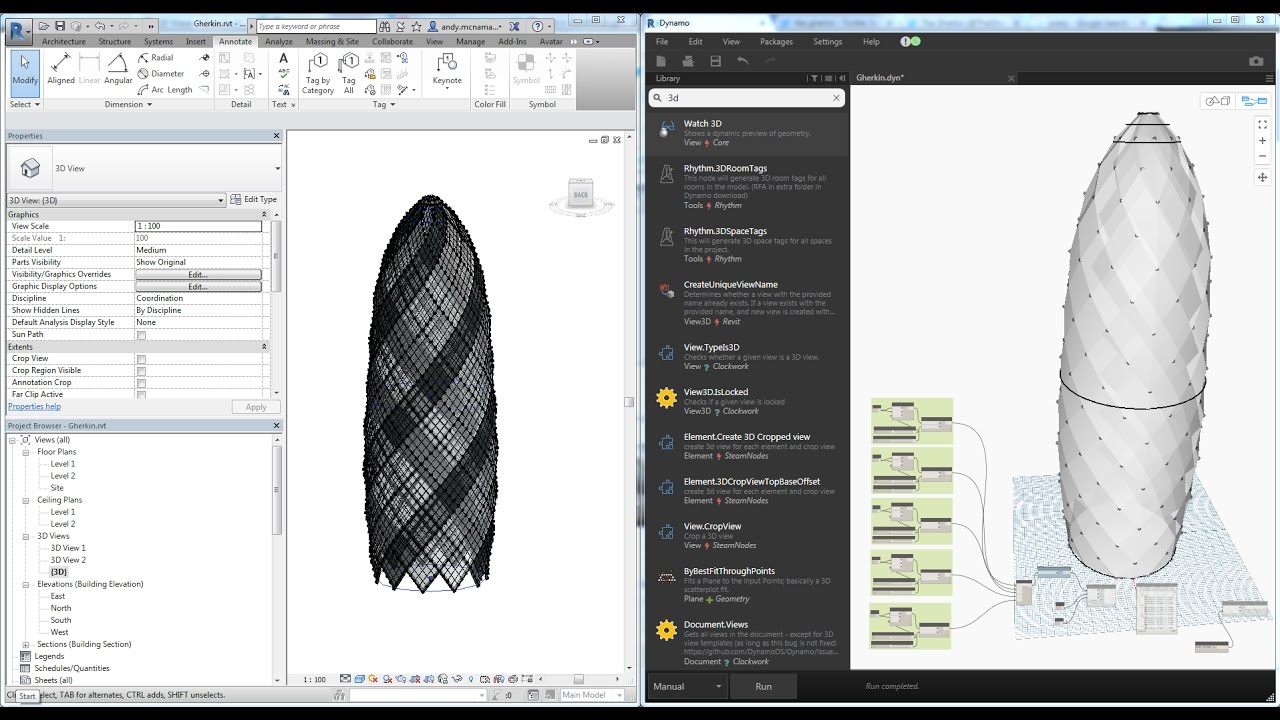1280x720 pixels.
Task: Open the North elevation view
Action: [x=61, y=608]
